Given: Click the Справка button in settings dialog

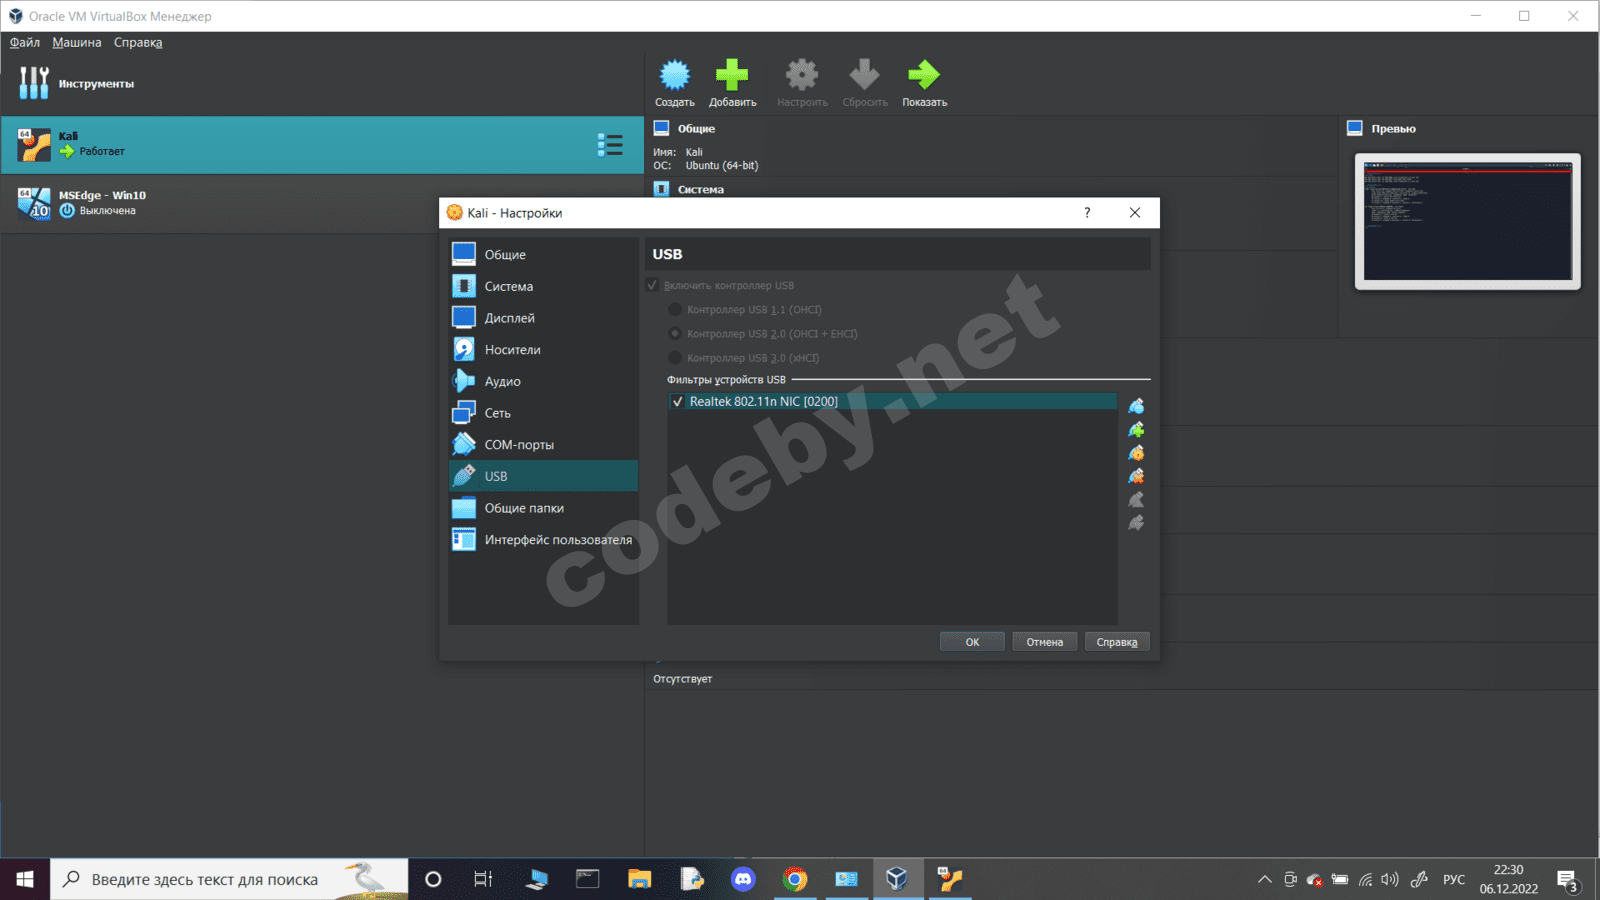Looking at the screenshot, I should point(1117,642).
